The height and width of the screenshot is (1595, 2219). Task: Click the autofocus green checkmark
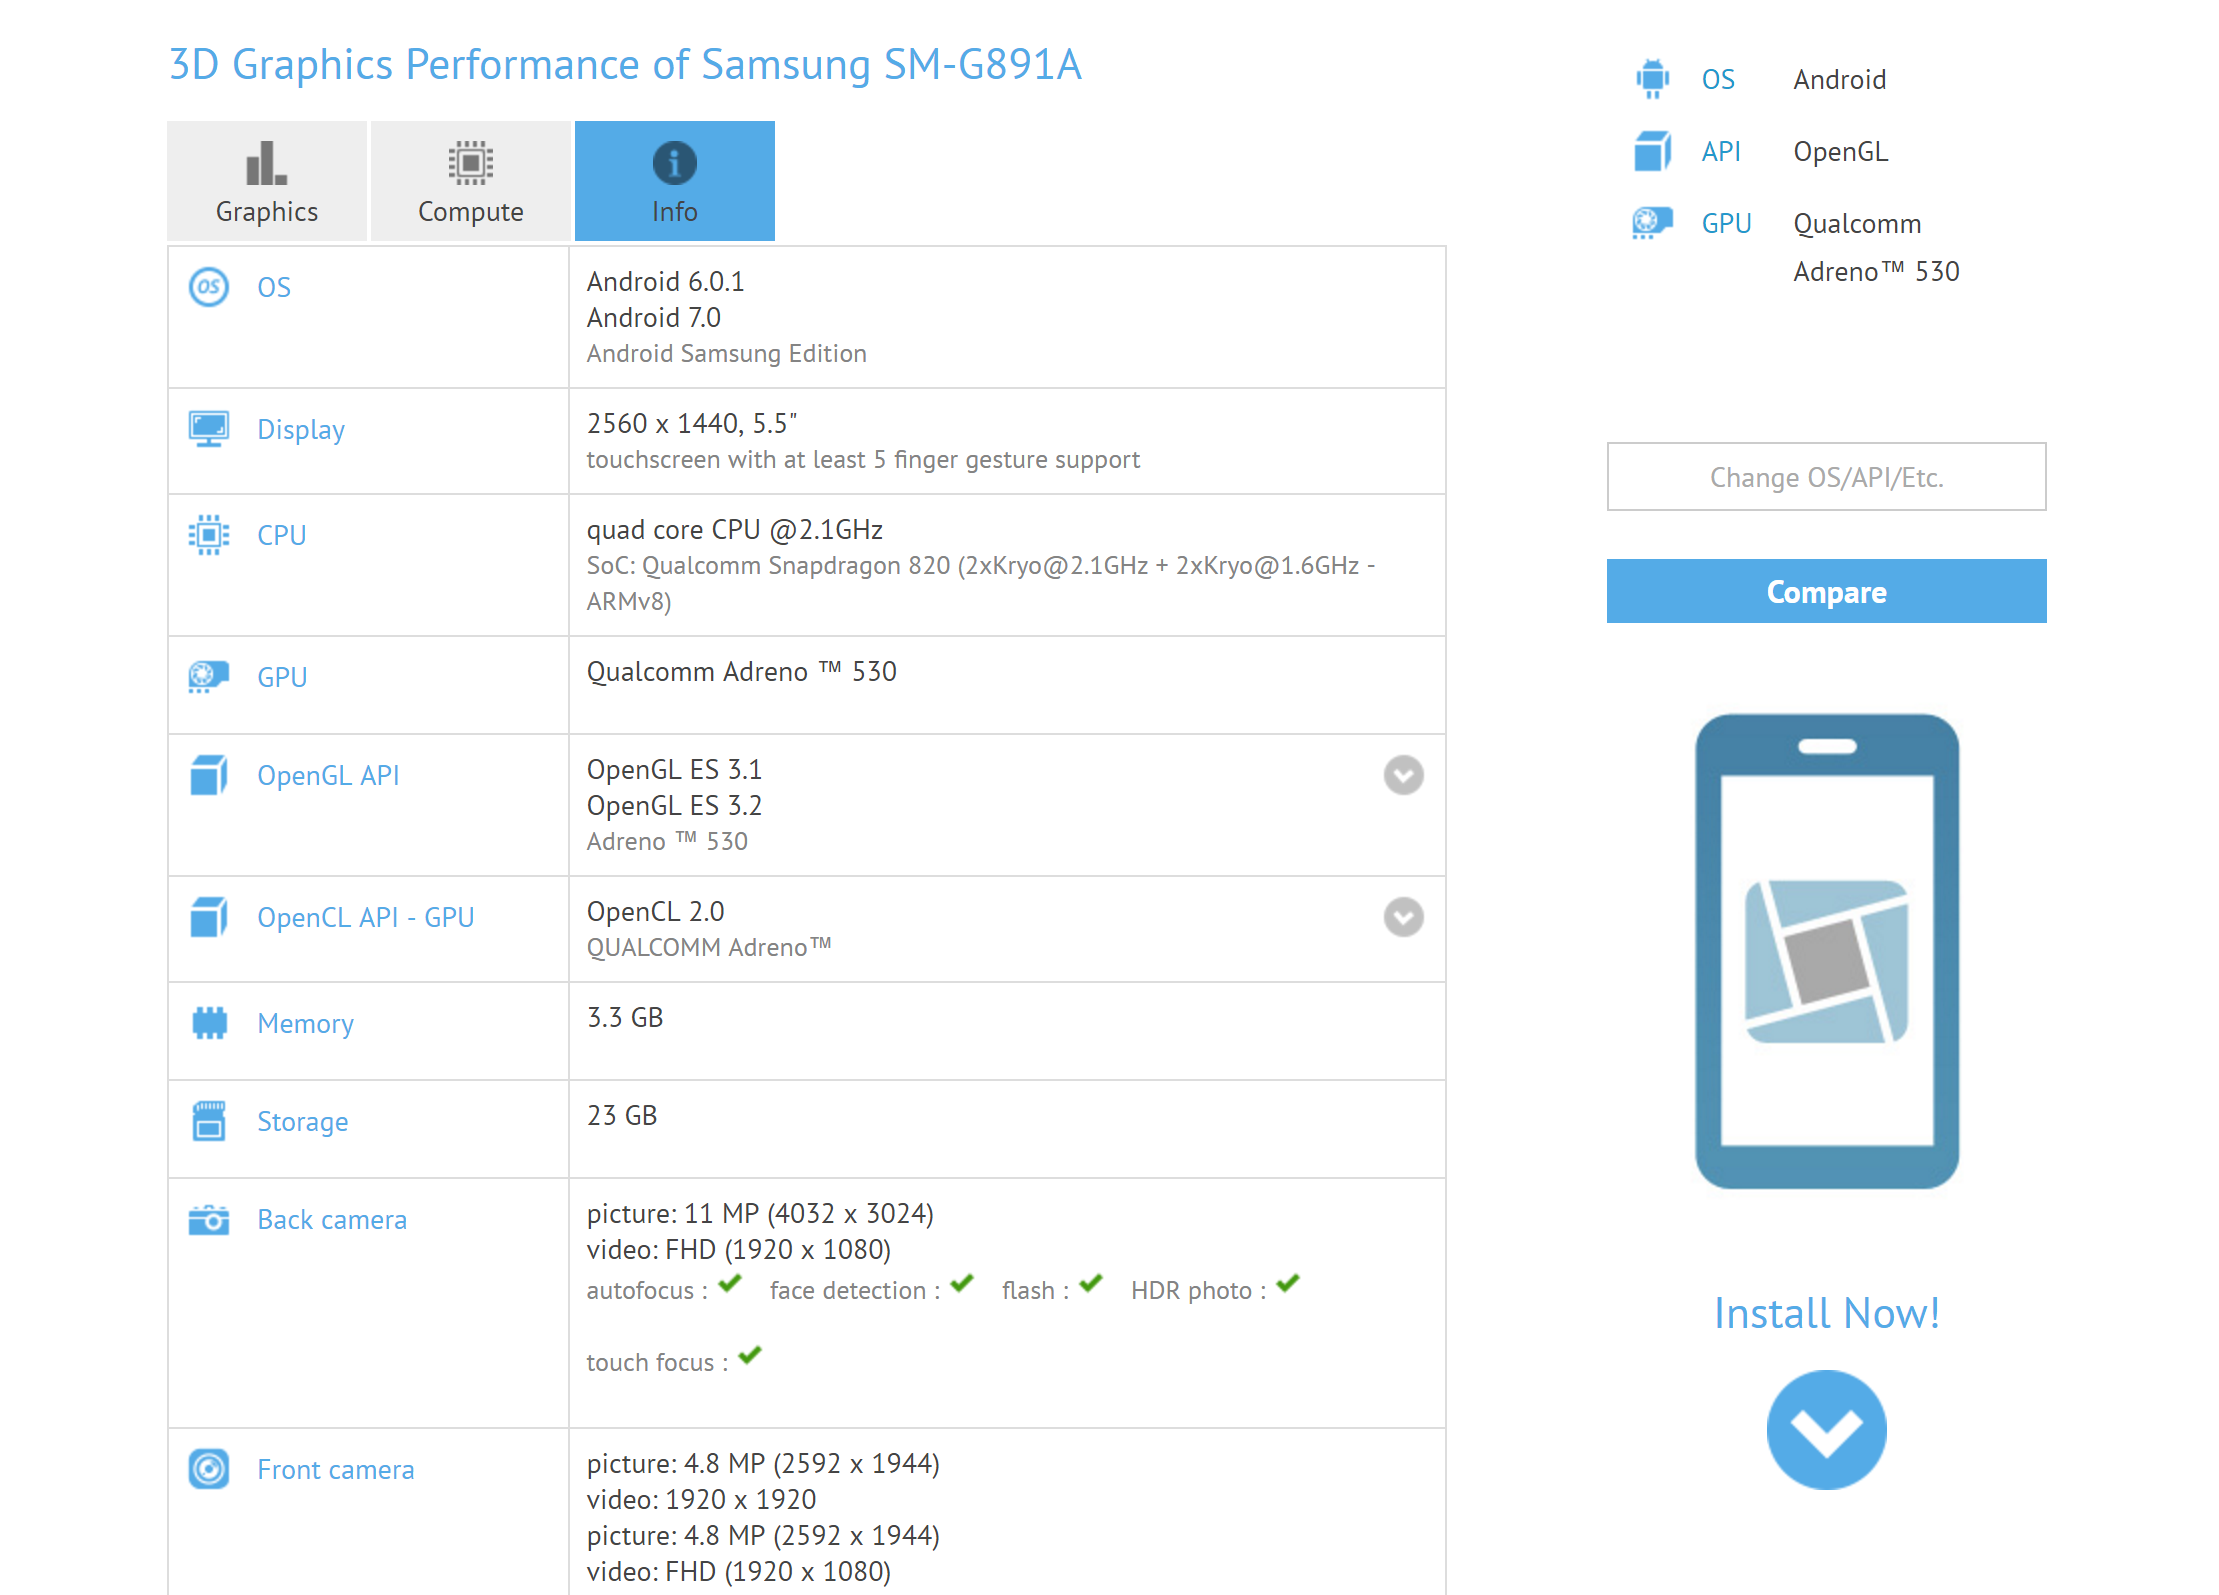pyautogui.click(x=730, y=1283)
